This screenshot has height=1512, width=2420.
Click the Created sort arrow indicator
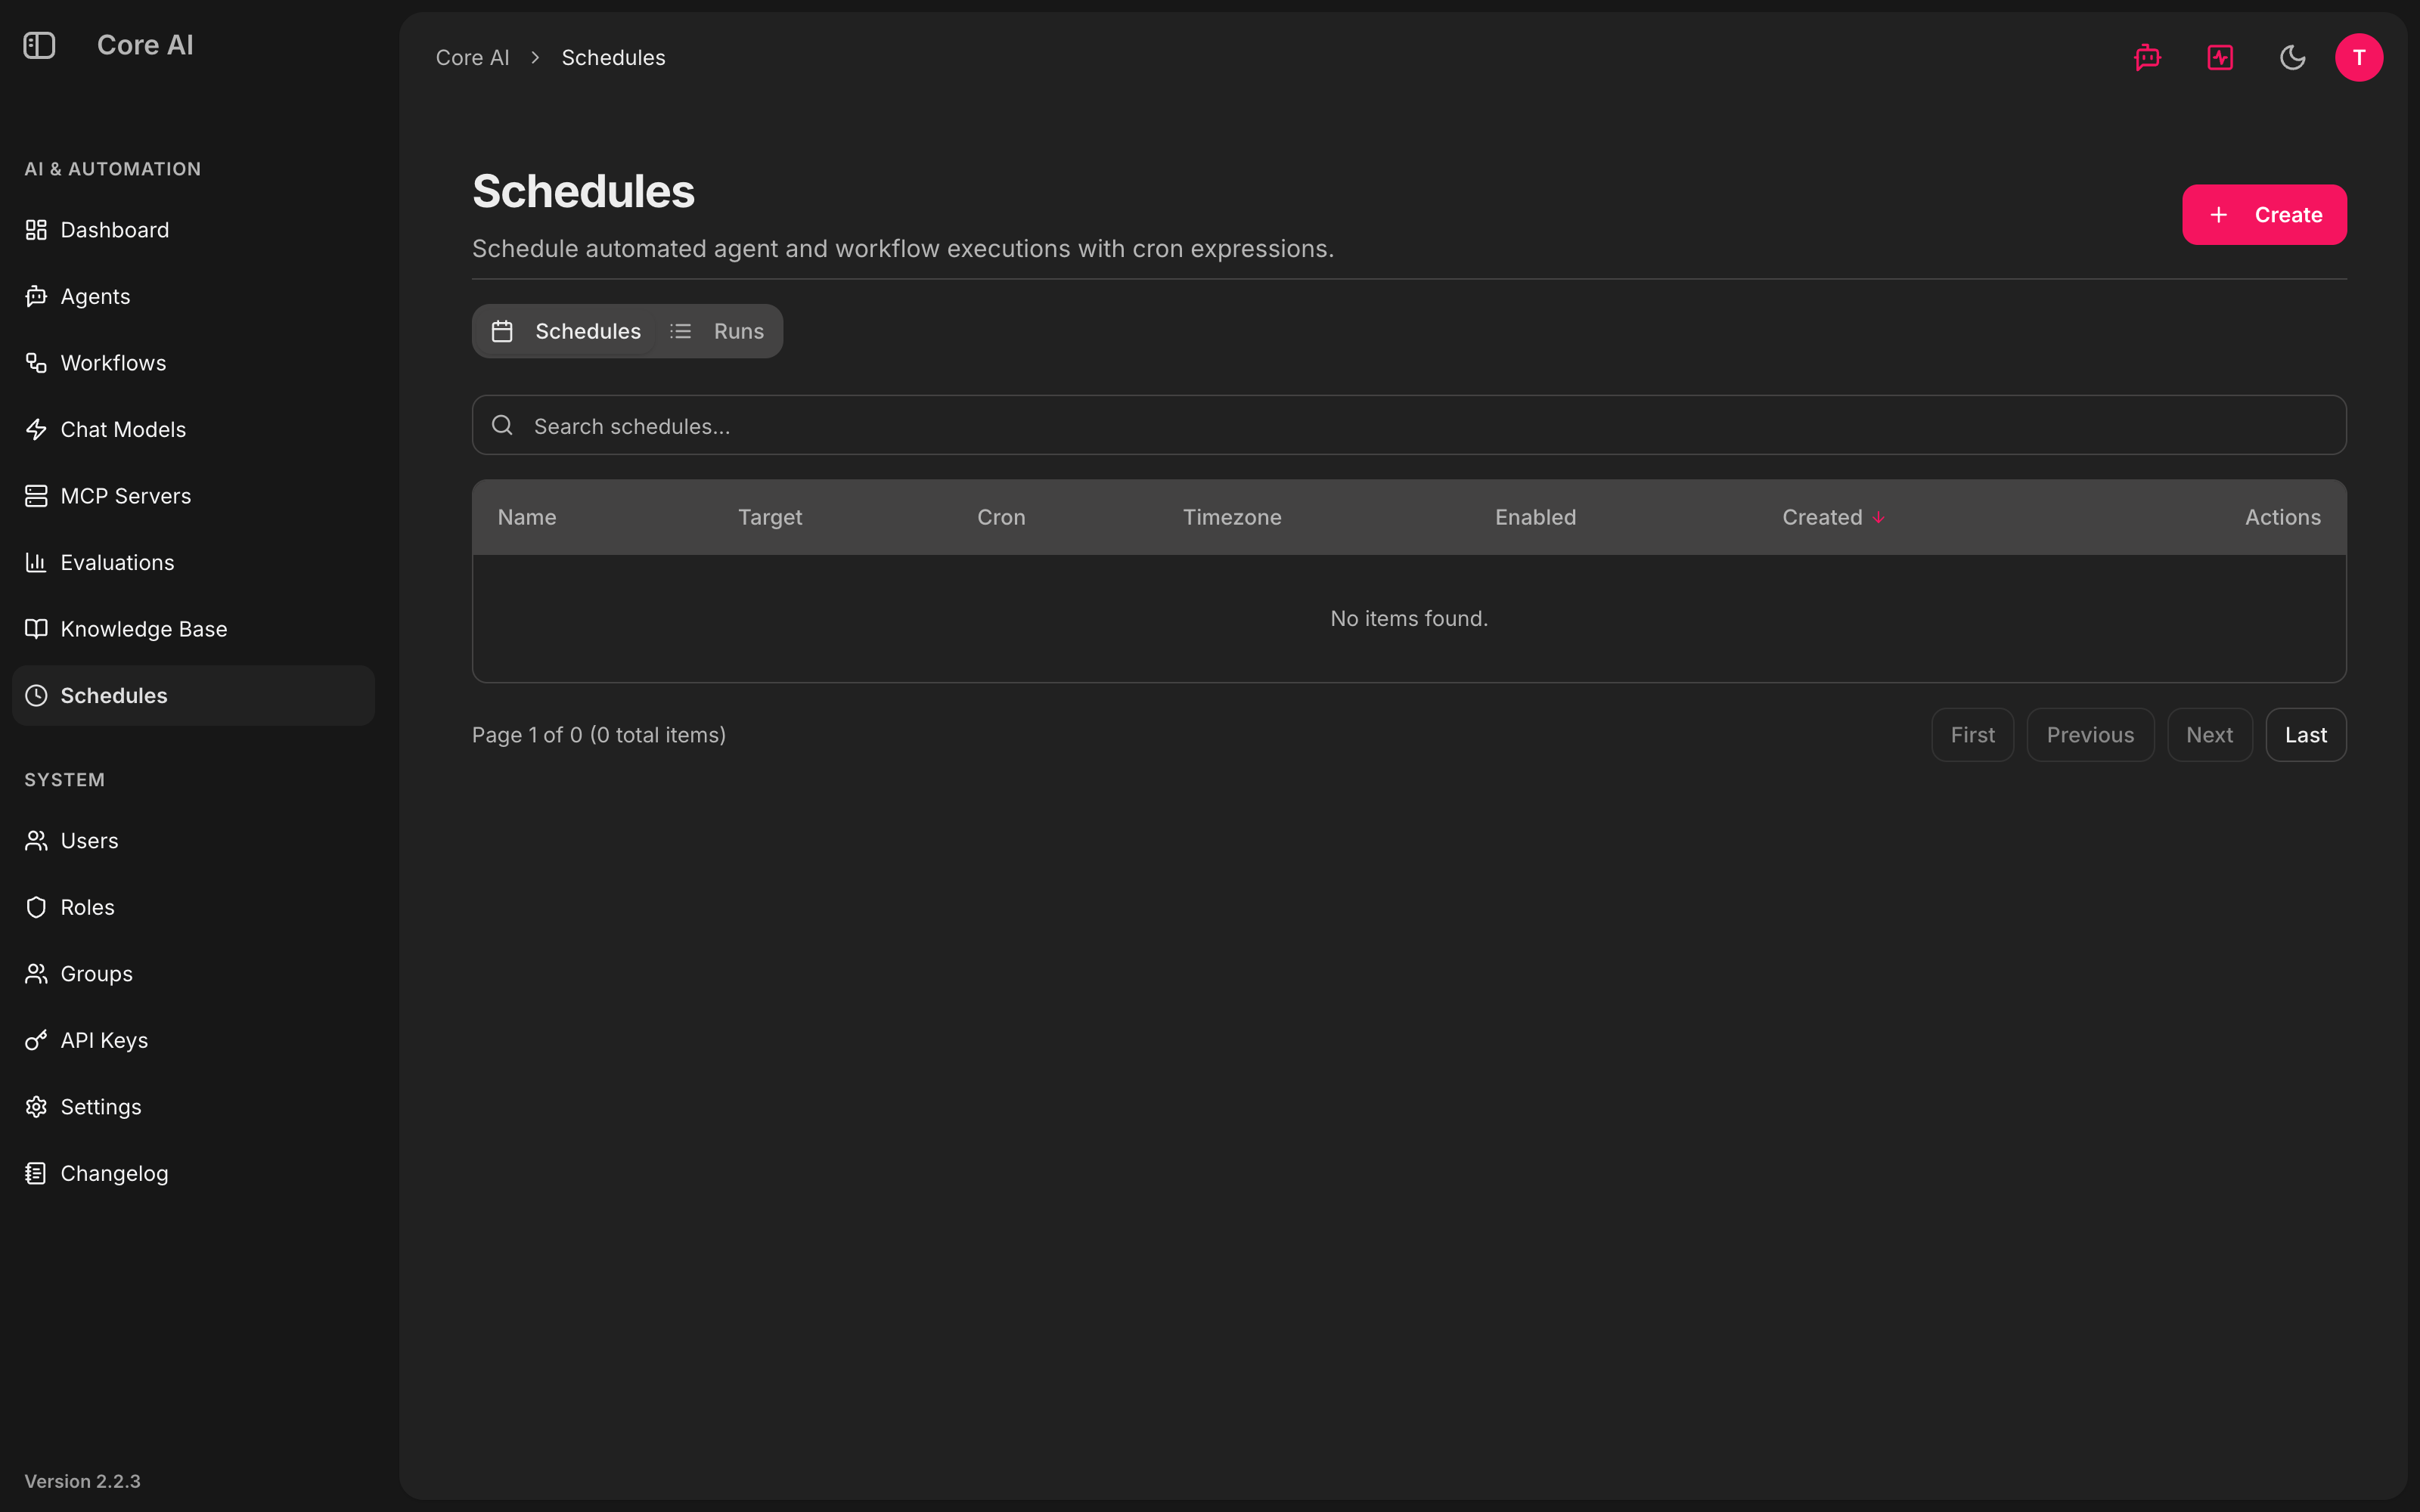pos(1878,517)
